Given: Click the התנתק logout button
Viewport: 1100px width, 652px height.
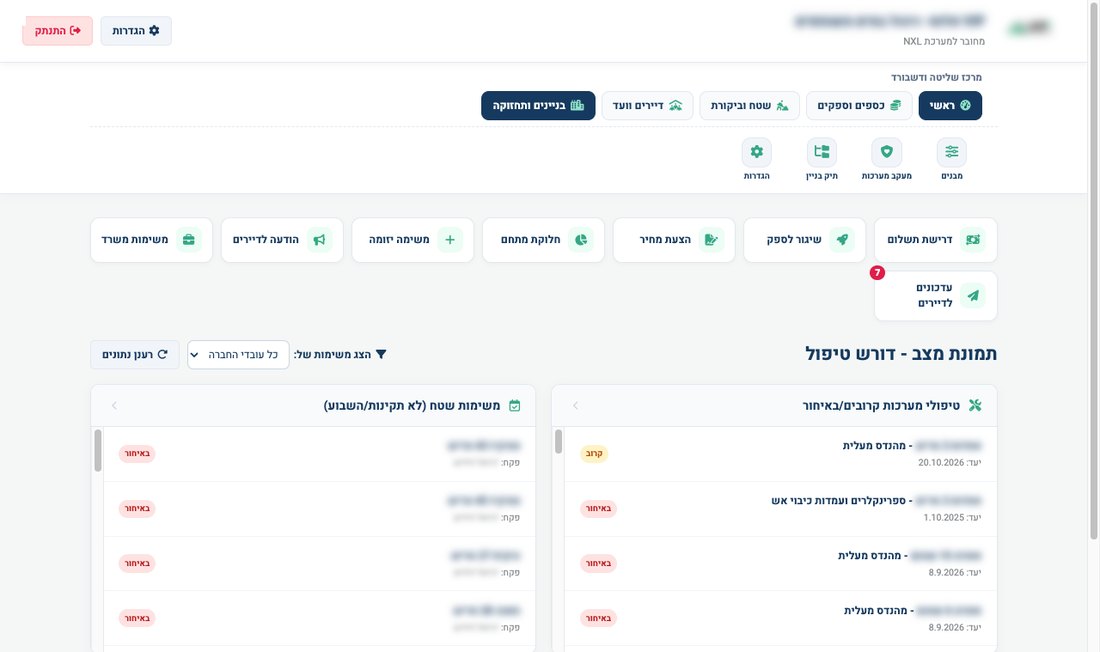Looking at the screenshot, I should (58, 31).
